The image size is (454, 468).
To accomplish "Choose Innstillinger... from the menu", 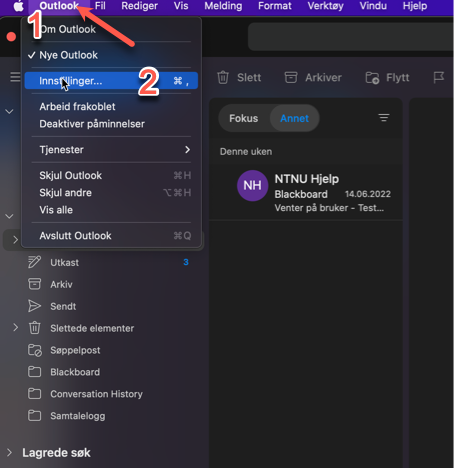I will [x=111, y=81].
